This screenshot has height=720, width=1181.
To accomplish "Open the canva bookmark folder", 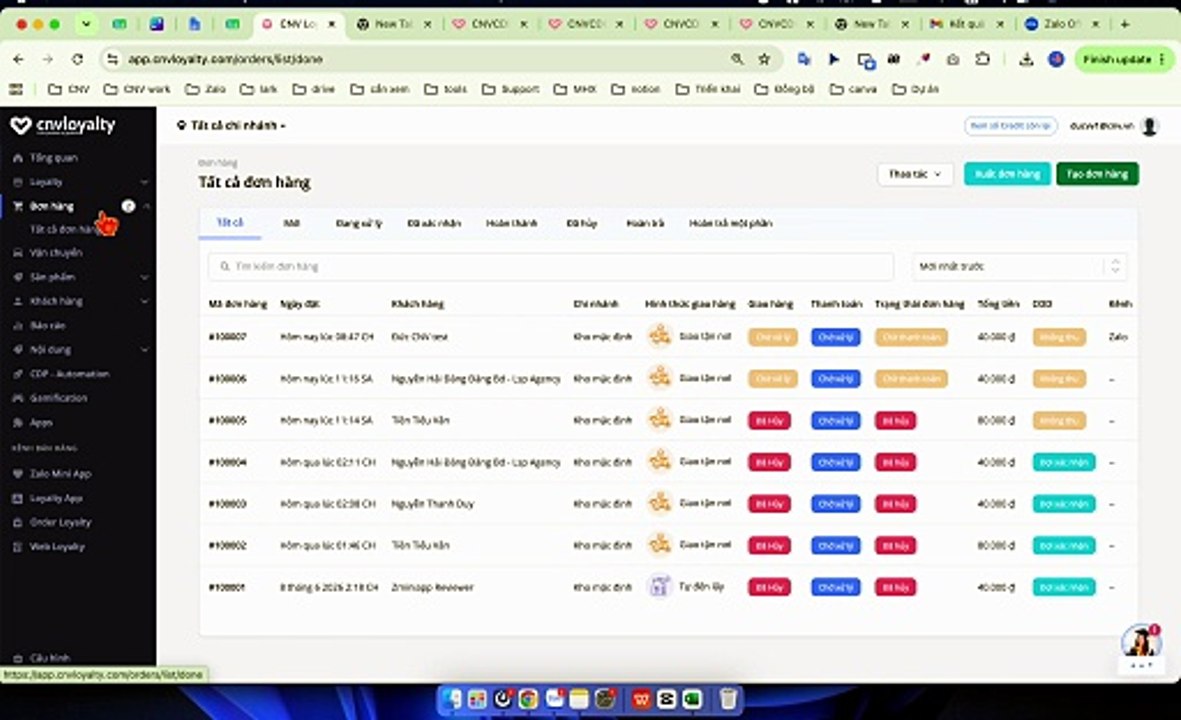I will (853, 89).
